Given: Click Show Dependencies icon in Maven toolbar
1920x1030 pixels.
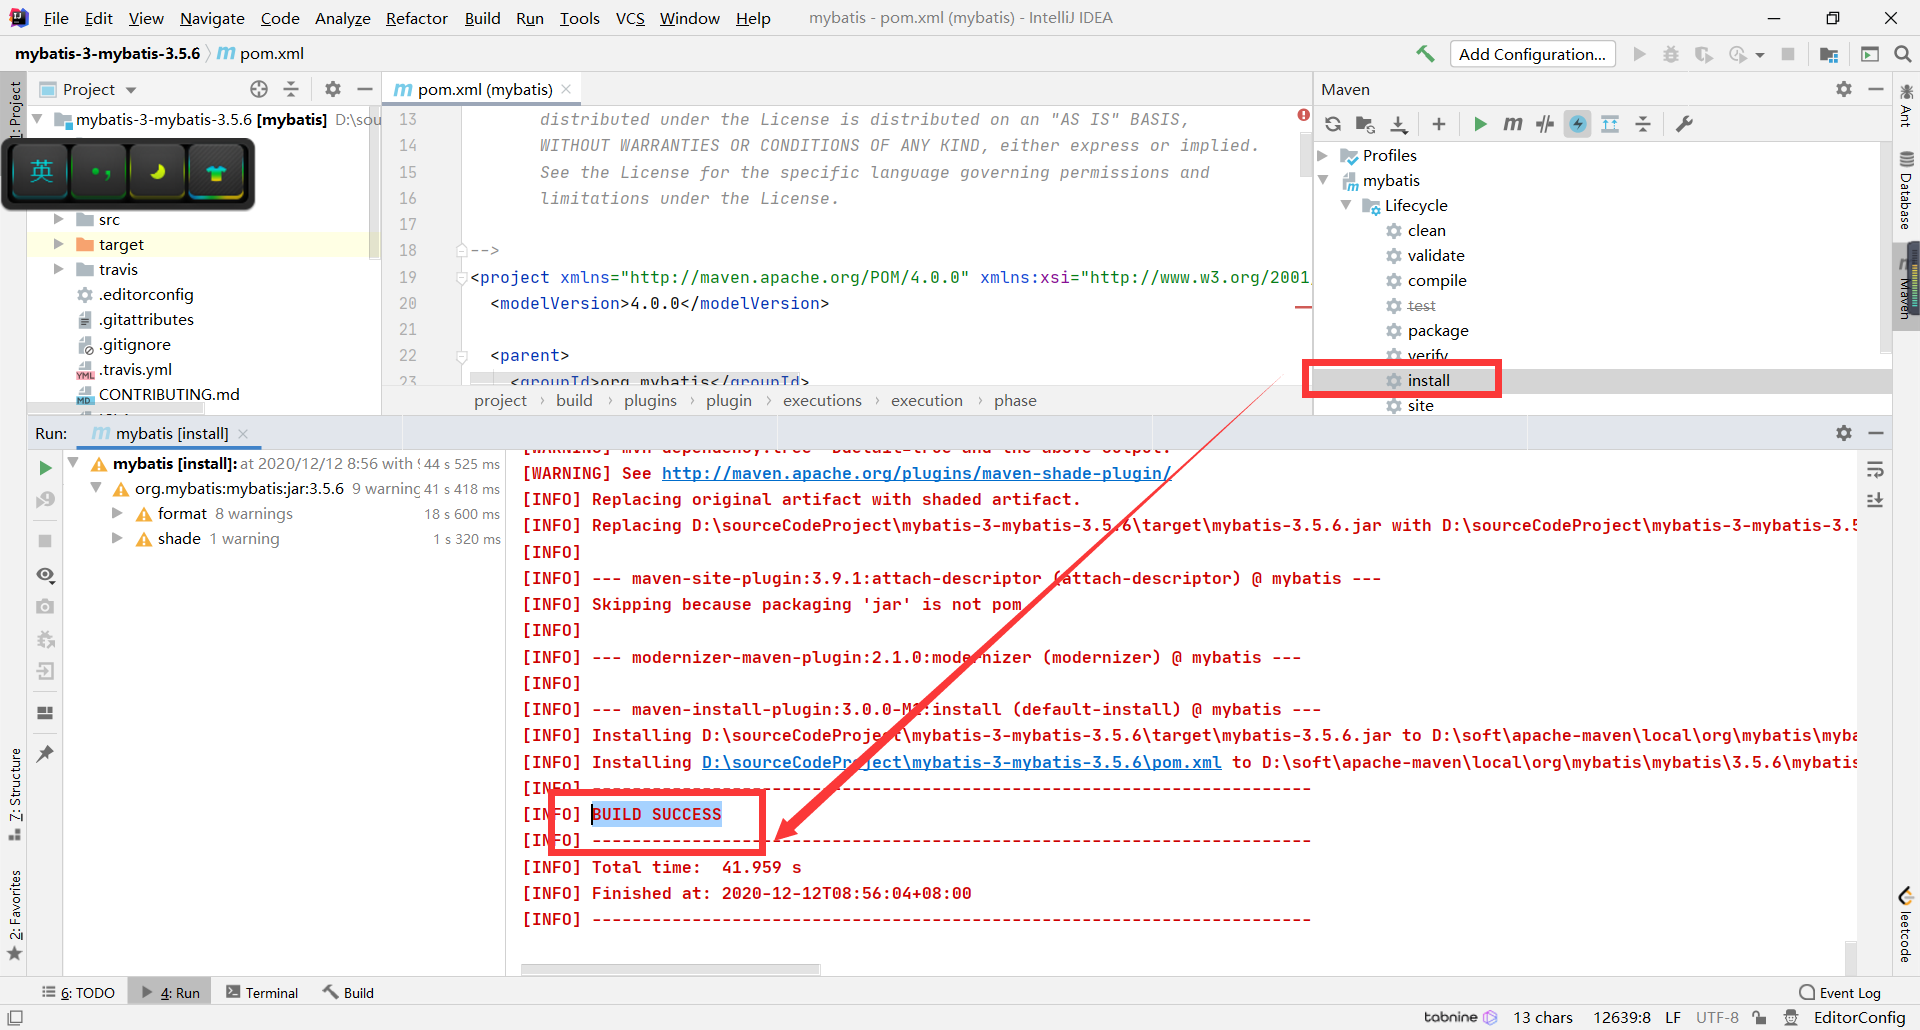Looking at the screenshot, I should pyautogui.click(x=1610, y=124).
